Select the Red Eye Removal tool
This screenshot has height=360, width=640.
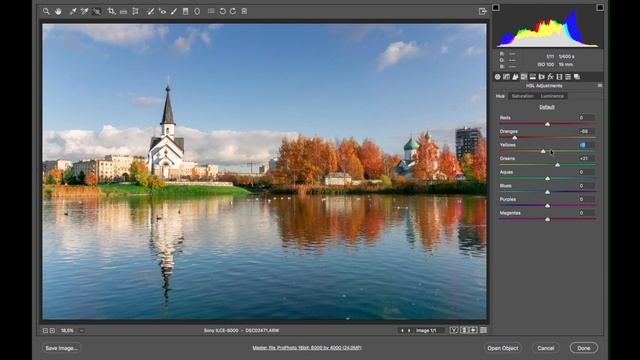(x=162, y=11)
